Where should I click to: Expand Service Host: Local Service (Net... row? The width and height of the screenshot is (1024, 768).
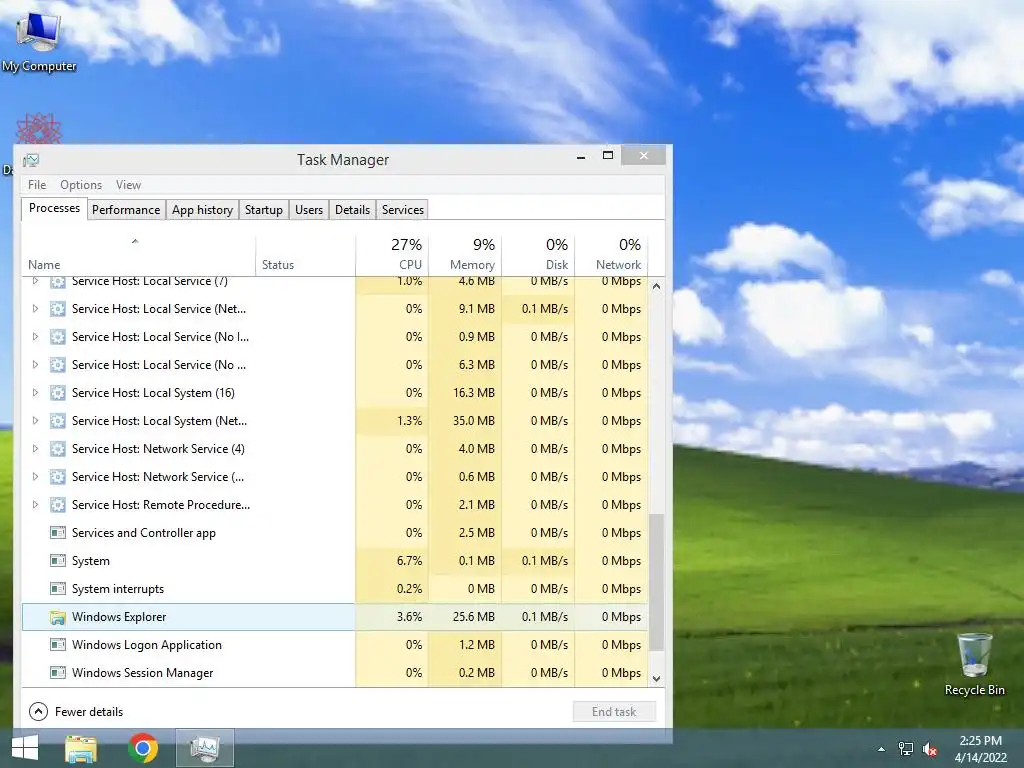coord(35,309)
